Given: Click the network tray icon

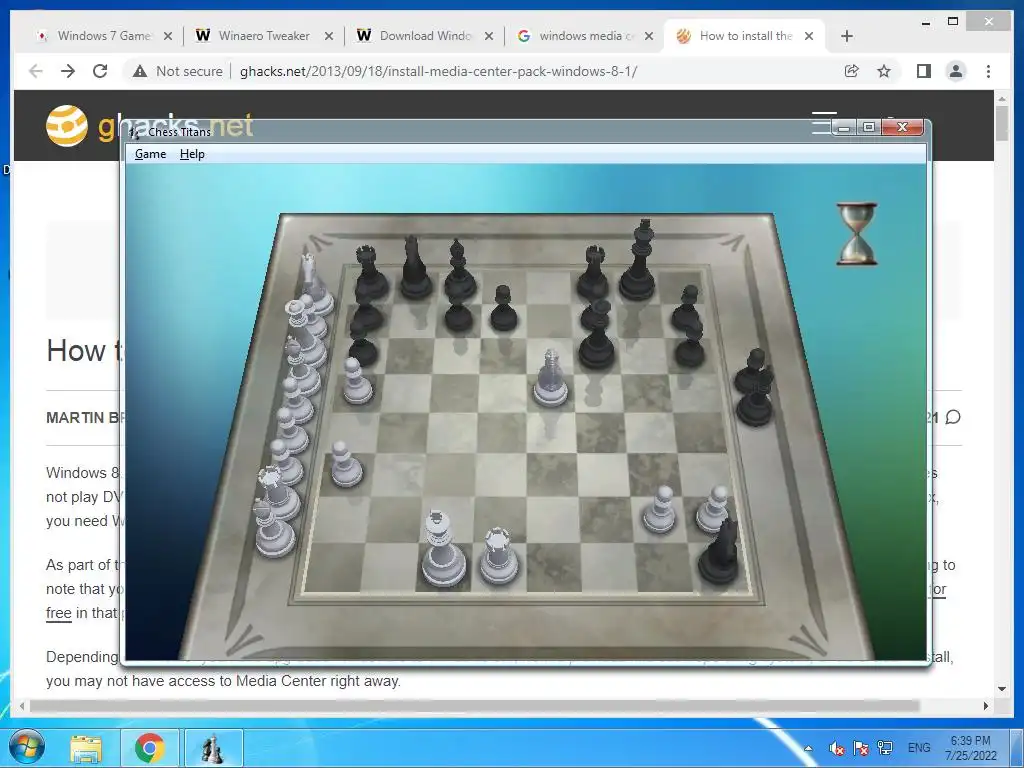Looking at the screenshot, I should [x=885, y=748].
